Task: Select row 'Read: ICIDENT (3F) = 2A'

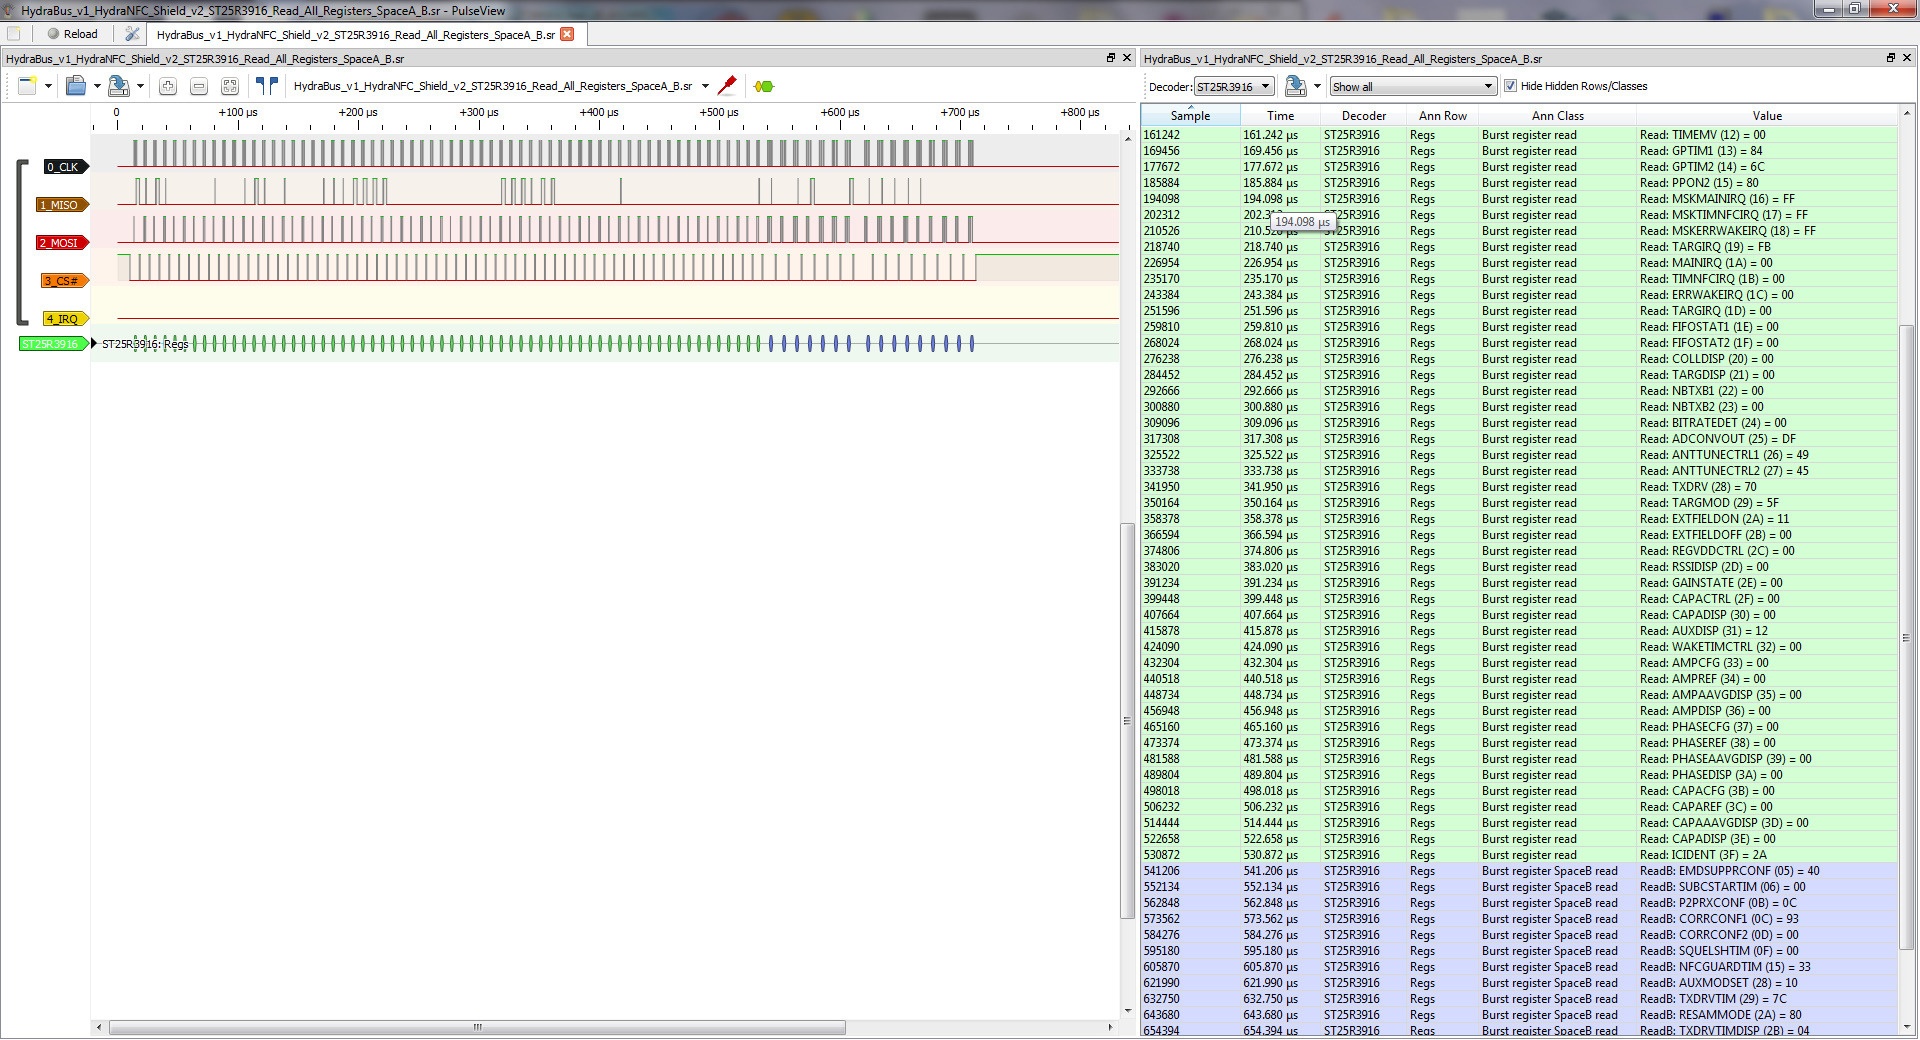Action: [x=1519, y=855]
